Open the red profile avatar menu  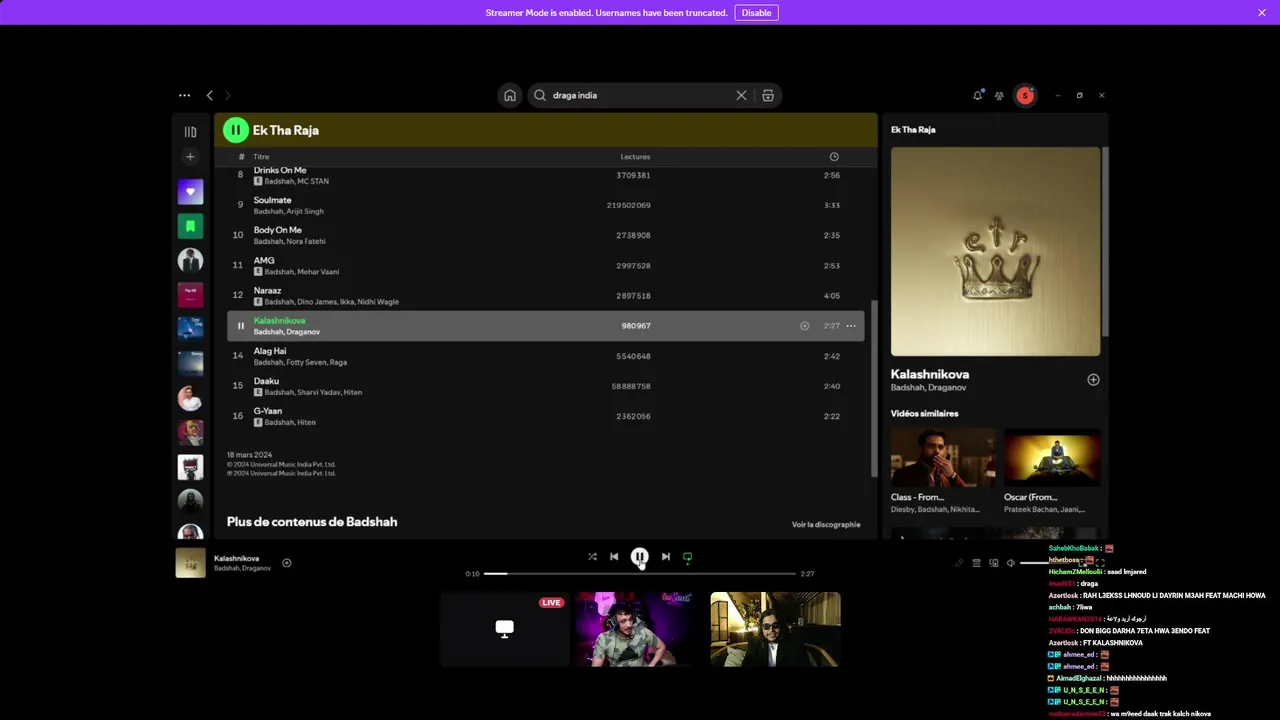(1025, 95)
